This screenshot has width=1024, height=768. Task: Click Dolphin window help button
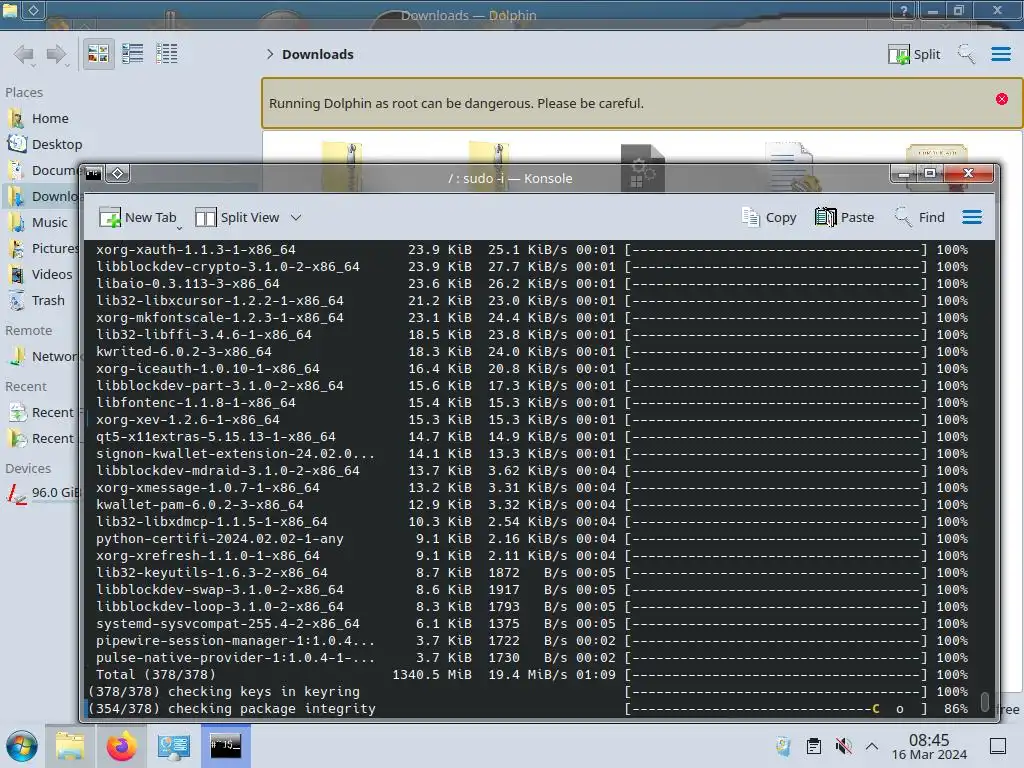(904, 10)
